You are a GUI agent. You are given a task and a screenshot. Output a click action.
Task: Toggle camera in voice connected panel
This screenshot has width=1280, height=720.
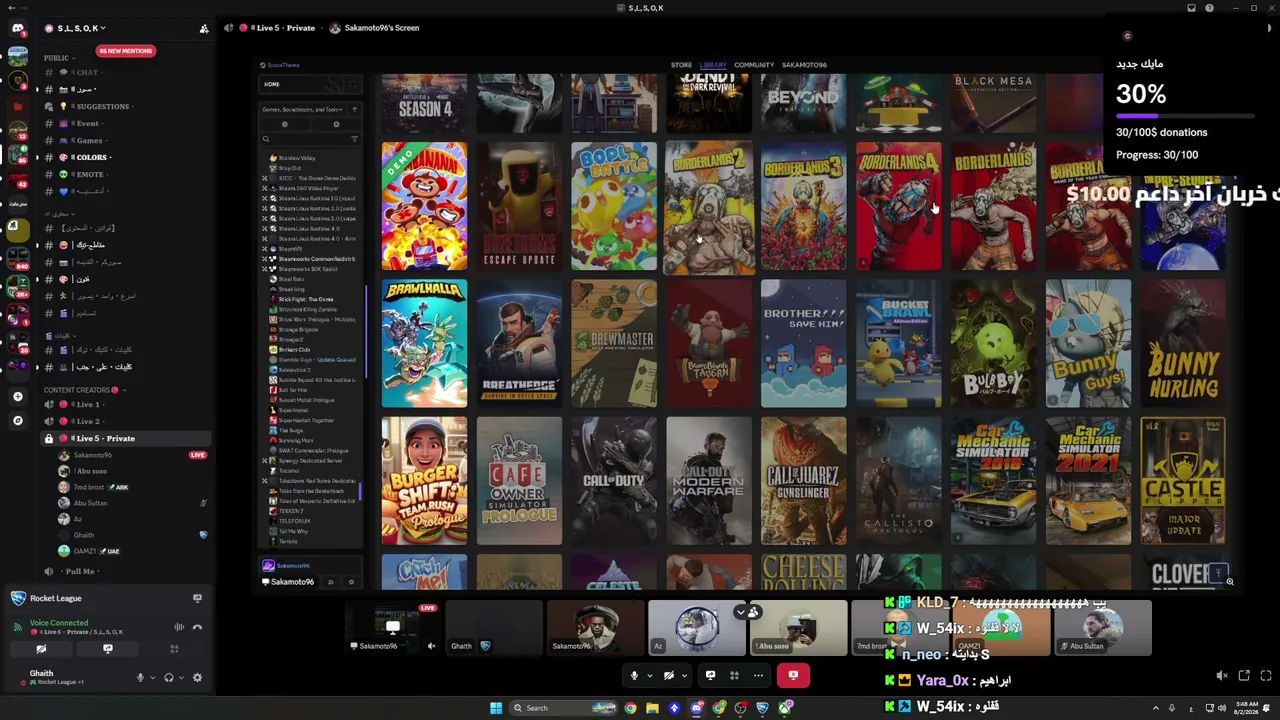(41, 649)
